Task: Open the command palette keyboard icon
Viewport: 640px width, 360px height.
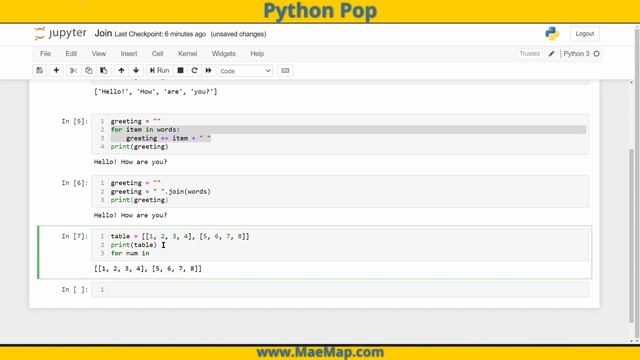Action: pos(285,71)
